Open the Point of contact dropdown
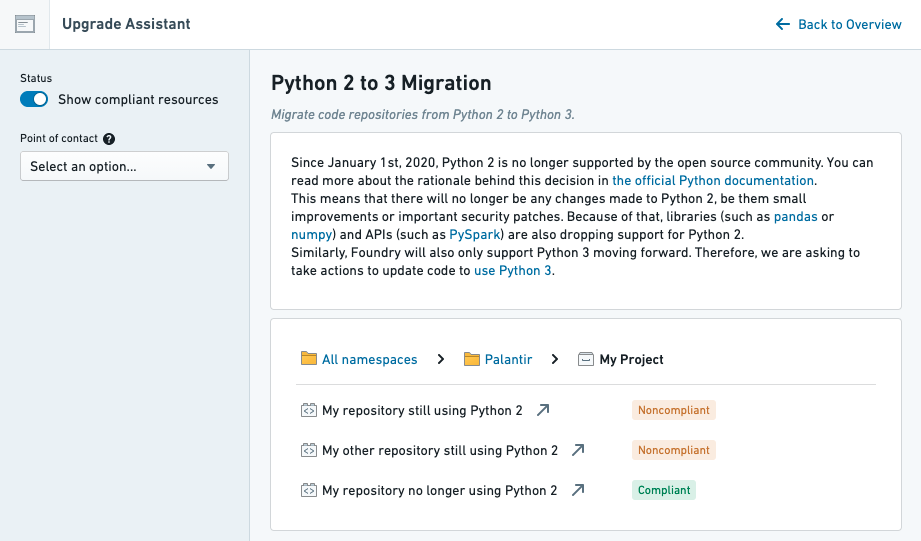Viewport: 921px width, 541px height. [125, 166]
